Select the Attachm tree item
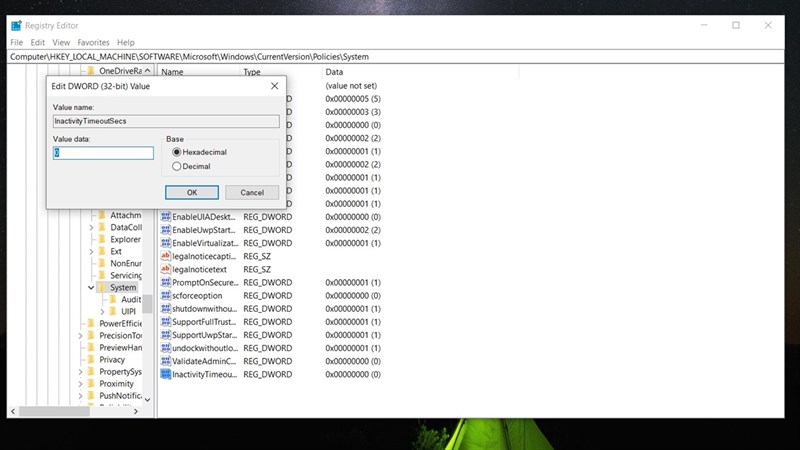800x450 pixels. pyautogui.click(x=126, y=215)
